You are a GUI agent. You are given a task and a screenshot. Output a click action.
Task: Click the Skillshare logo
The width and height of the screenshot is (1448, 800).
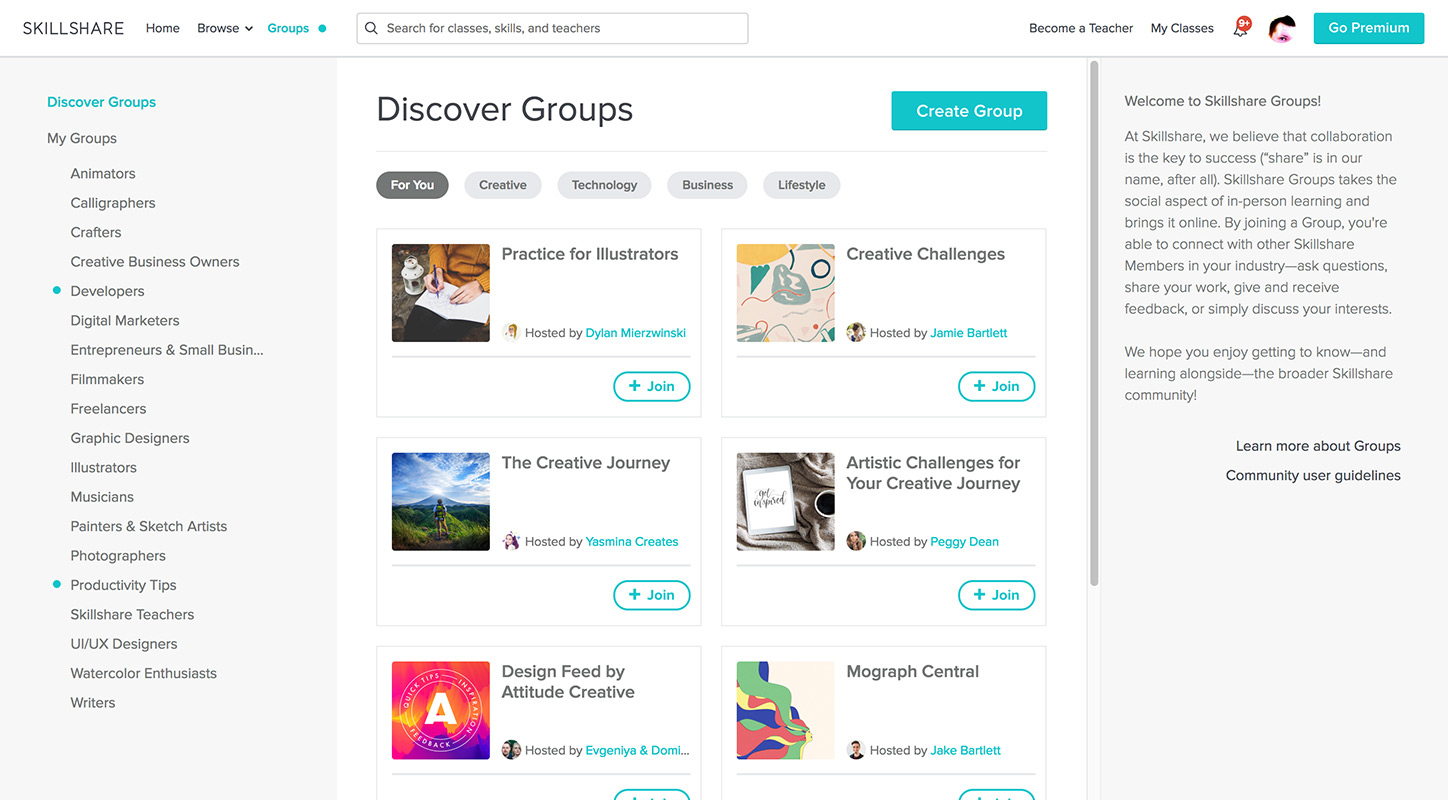tap(74, 28)
